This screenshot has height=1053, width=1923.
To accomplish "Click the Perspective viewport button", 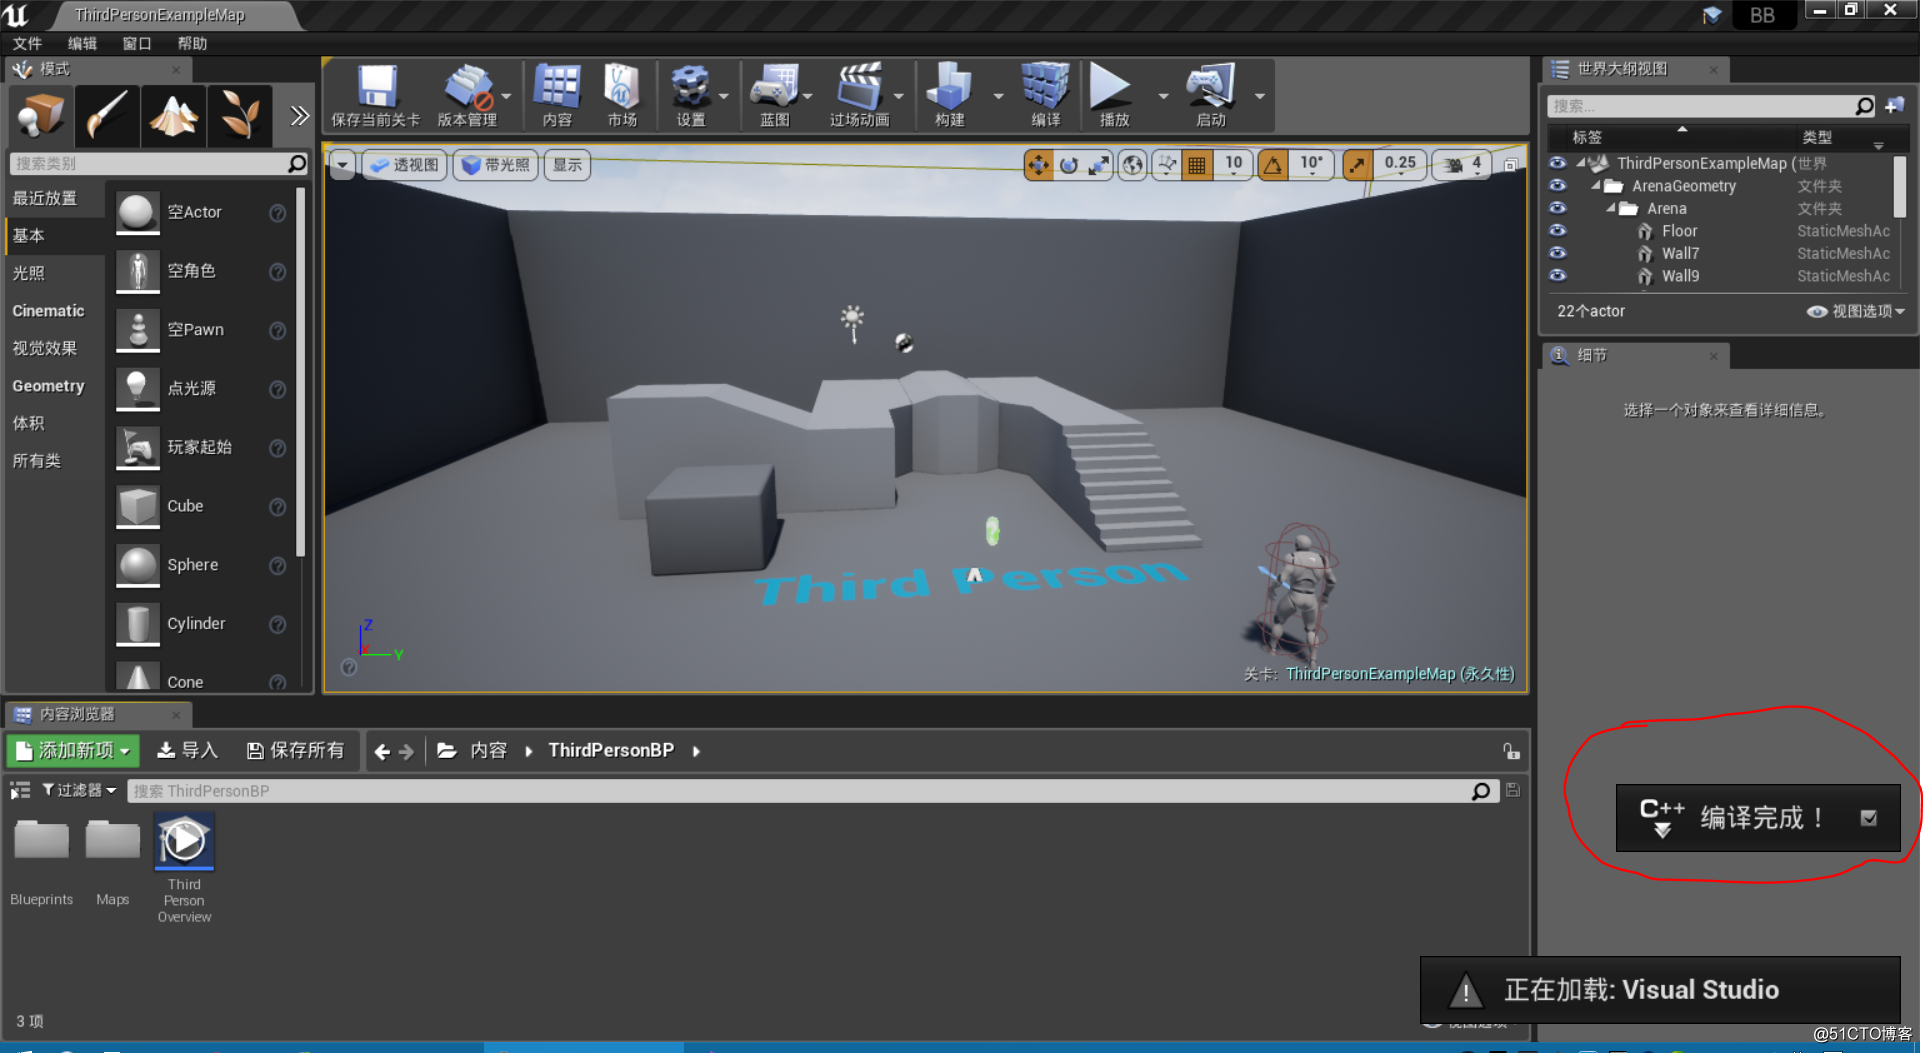I will (405, 165).
